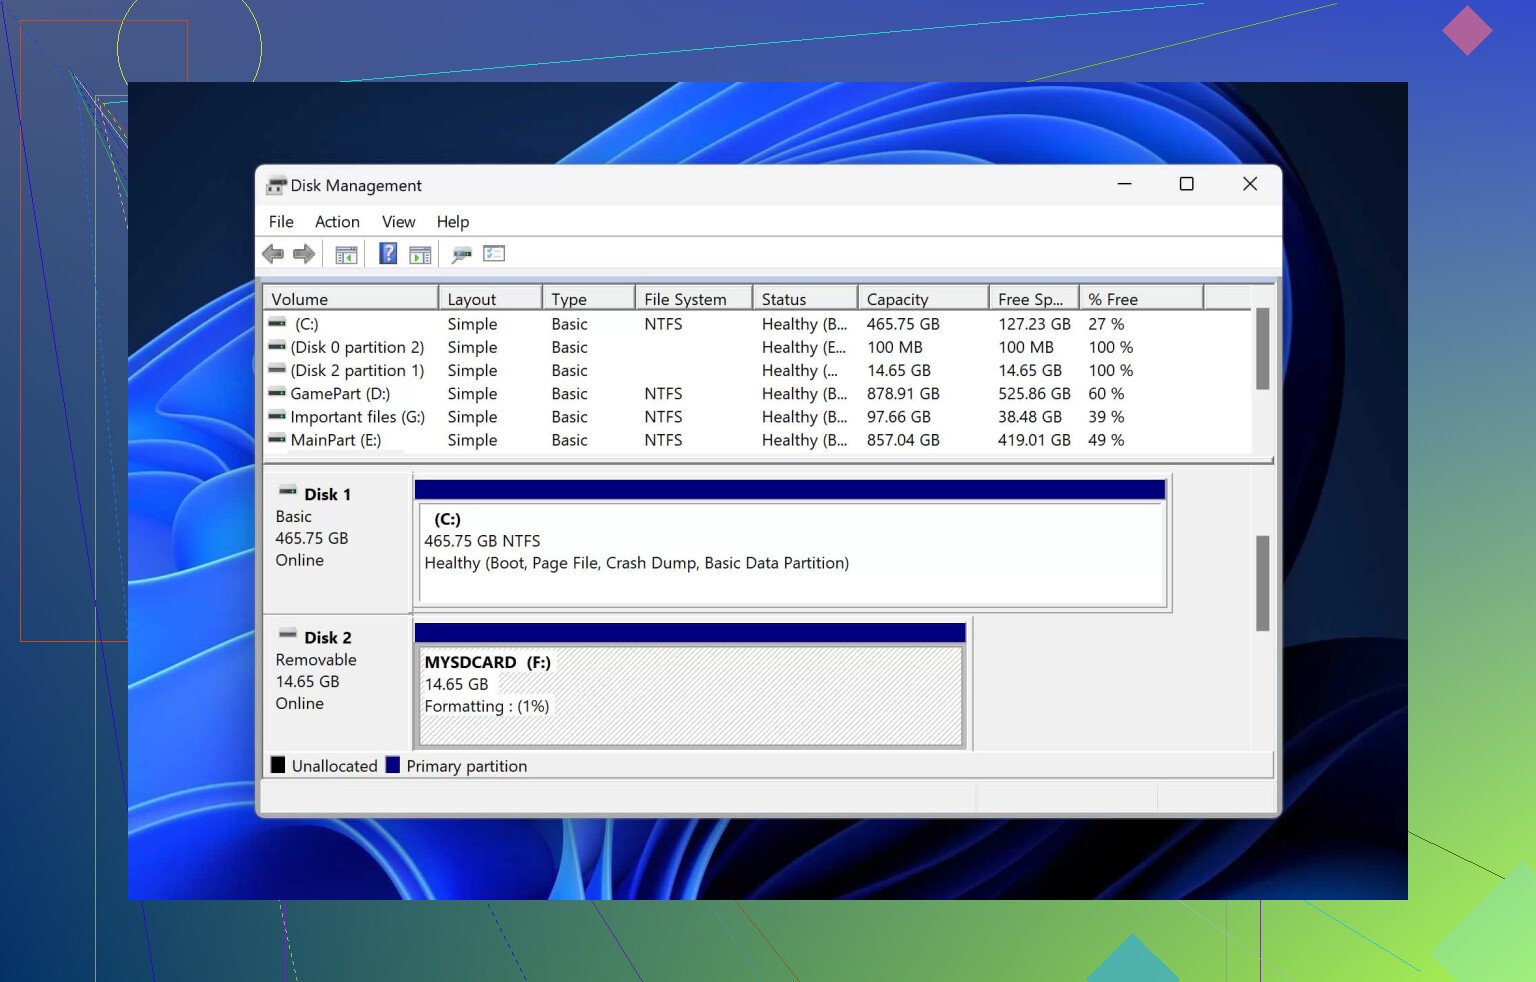Toggle the Show/Hide Console Tree toolbar icon
The image size is (1536, 982).
[346, 255]
